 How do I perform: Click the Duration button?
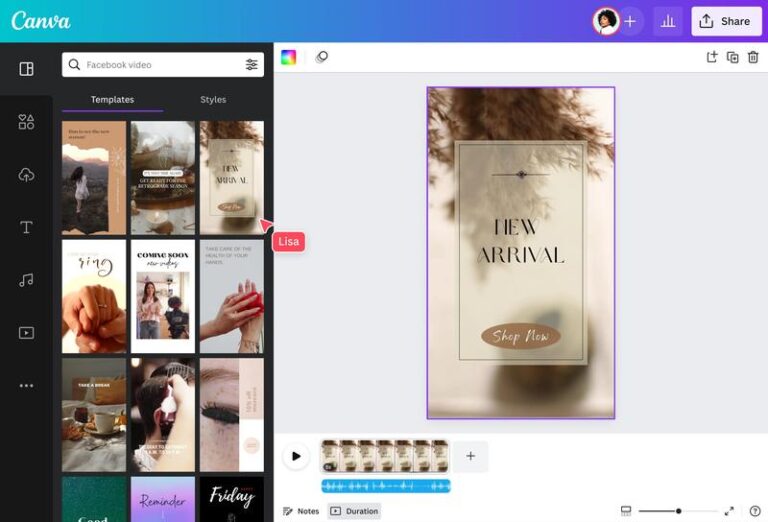pyautogui.click(x=354, y=511)
